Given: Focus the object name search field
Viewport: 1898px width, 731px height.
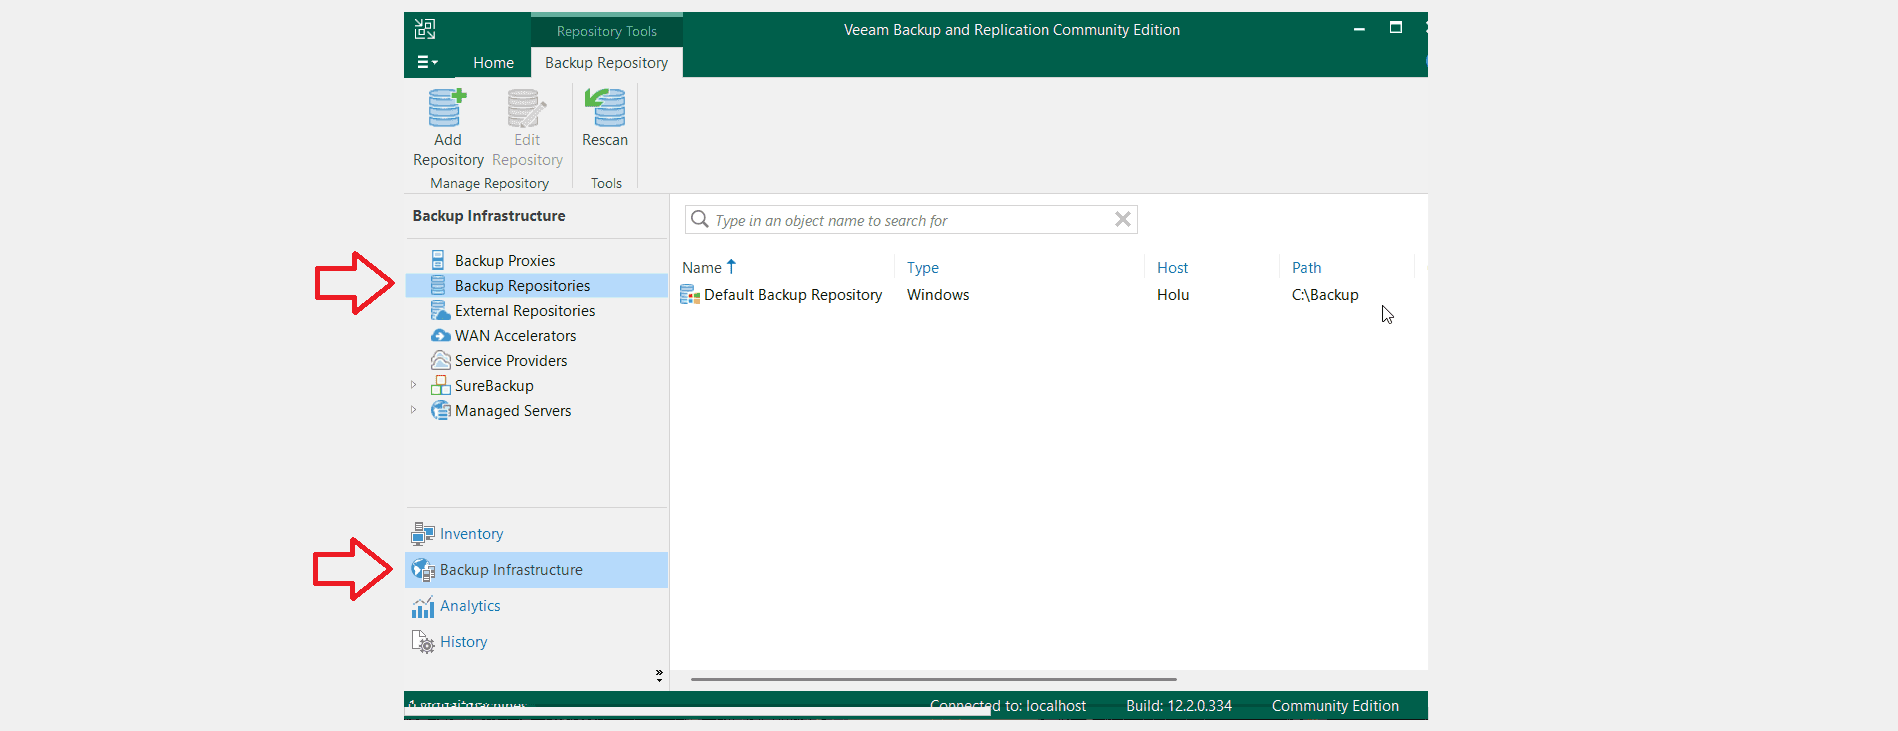Looking at the screenshot, I should pos(911,220).
